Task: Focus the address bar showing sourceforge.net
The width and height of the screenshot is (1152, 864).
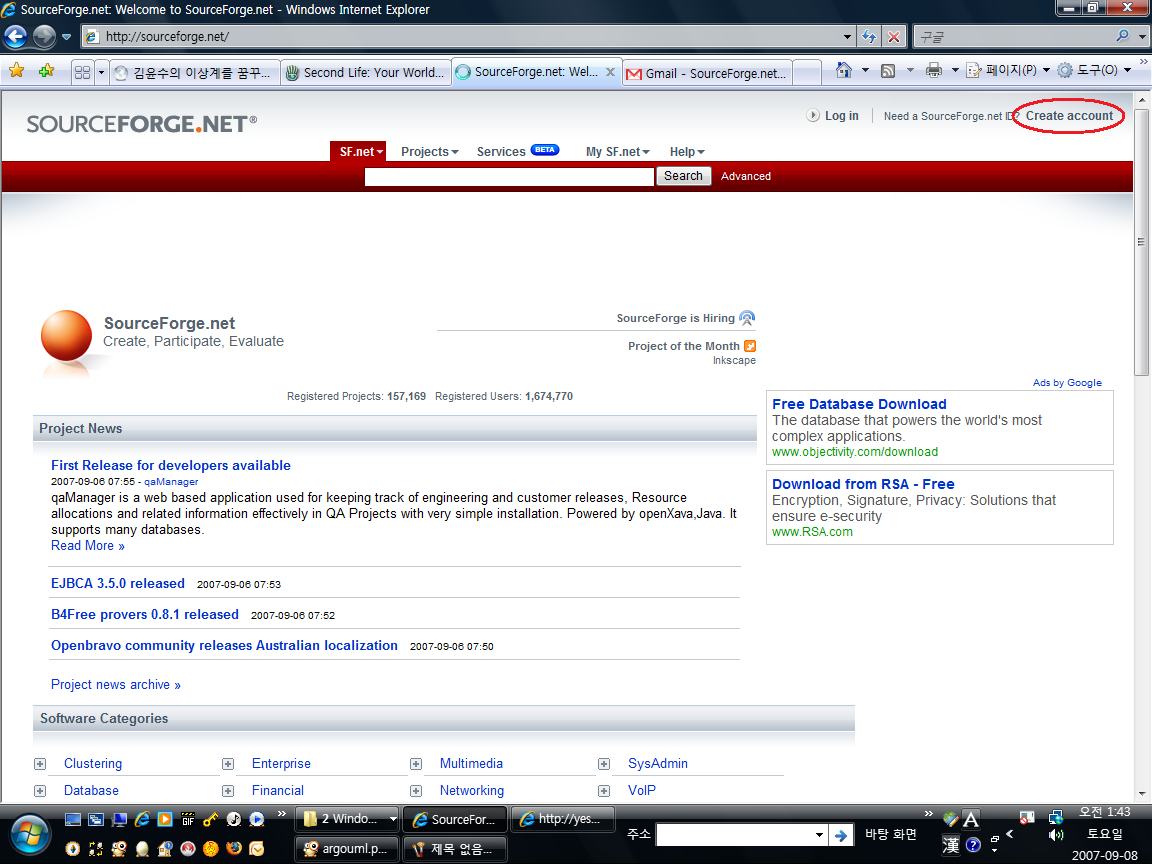Action: point(467,36)
